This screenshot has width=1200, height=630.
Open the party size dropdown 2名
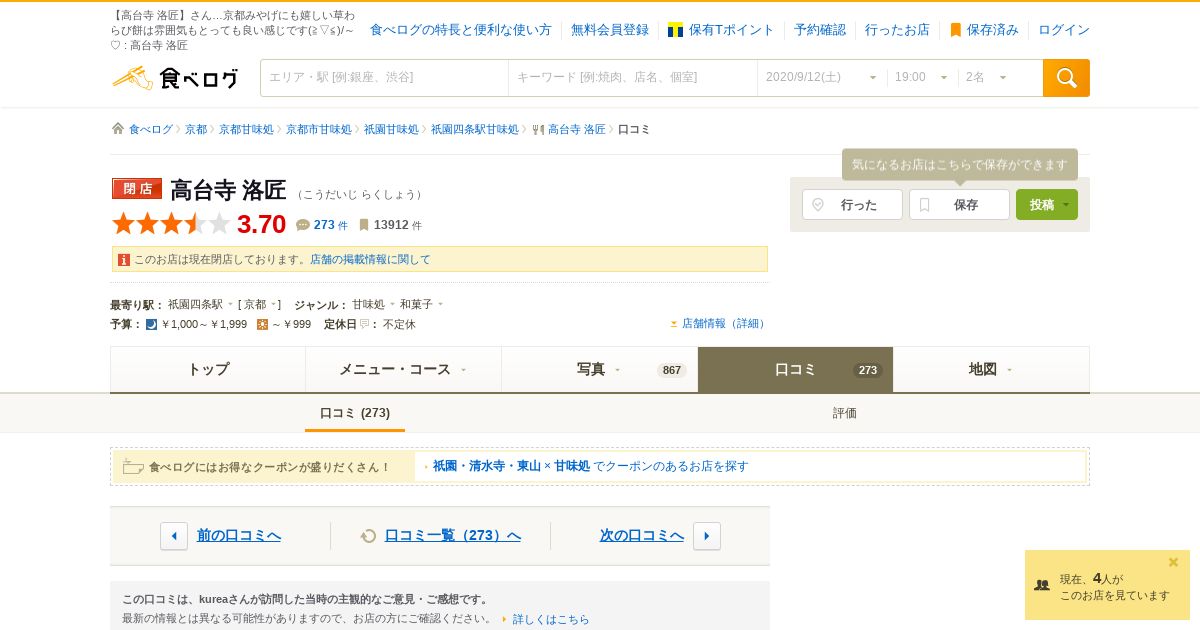pyautogui.click(x=986, y=78)
